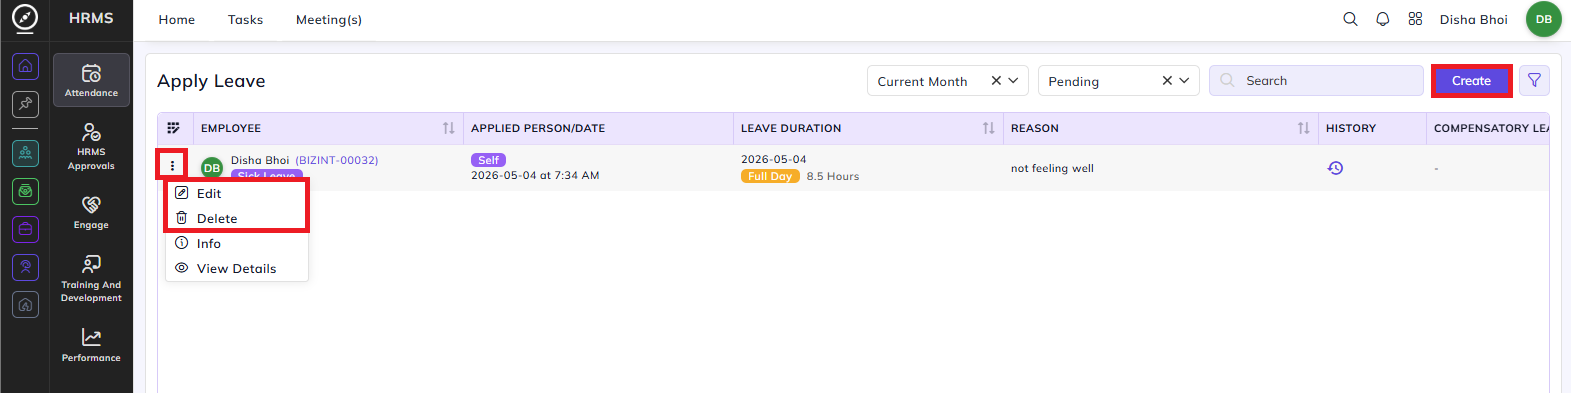Image resolution: width=1571 pixels, height=393 pixels.
Task: Click the three-dot row actions menu
Action: 172,165
